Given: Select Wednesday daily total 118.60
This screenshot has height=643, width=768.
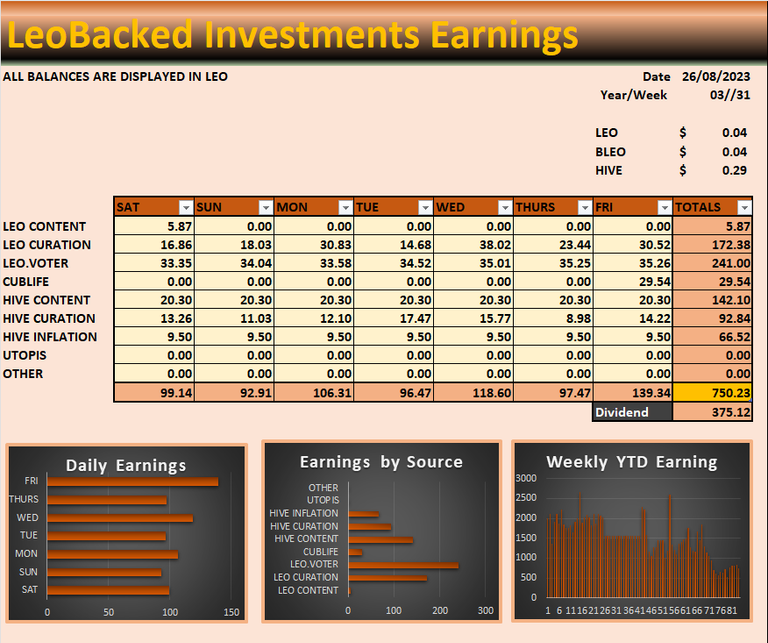Looking at the screenshot, I should click(x=474, y=393).
